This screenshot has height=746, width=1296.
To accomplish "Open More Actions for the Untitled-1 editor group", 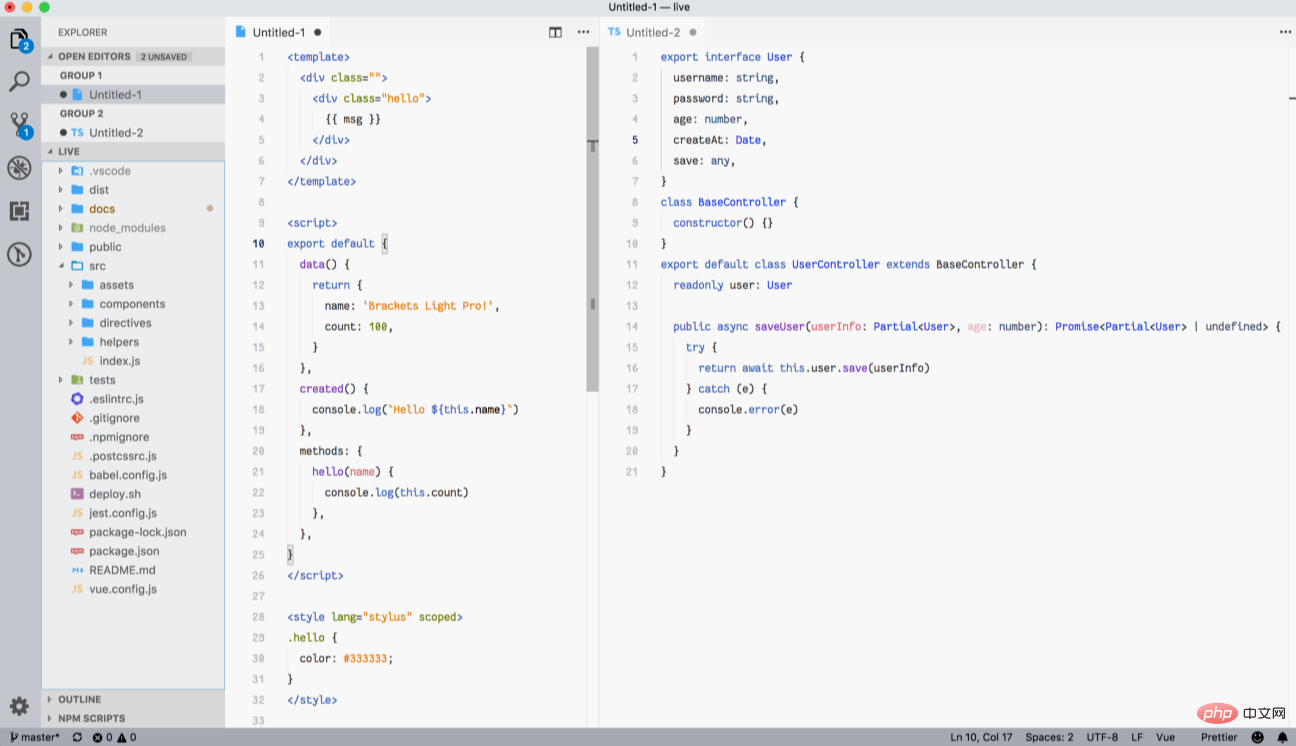I will (x=583, y=32).
